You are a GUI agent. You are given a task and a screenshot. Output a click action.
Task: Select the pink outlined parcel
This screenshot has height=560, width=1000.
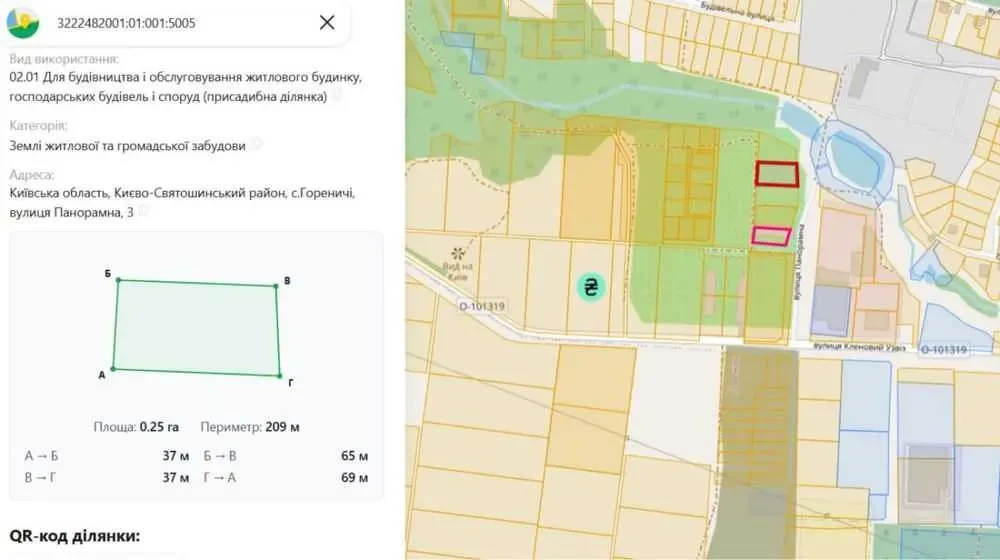(771, 236)
